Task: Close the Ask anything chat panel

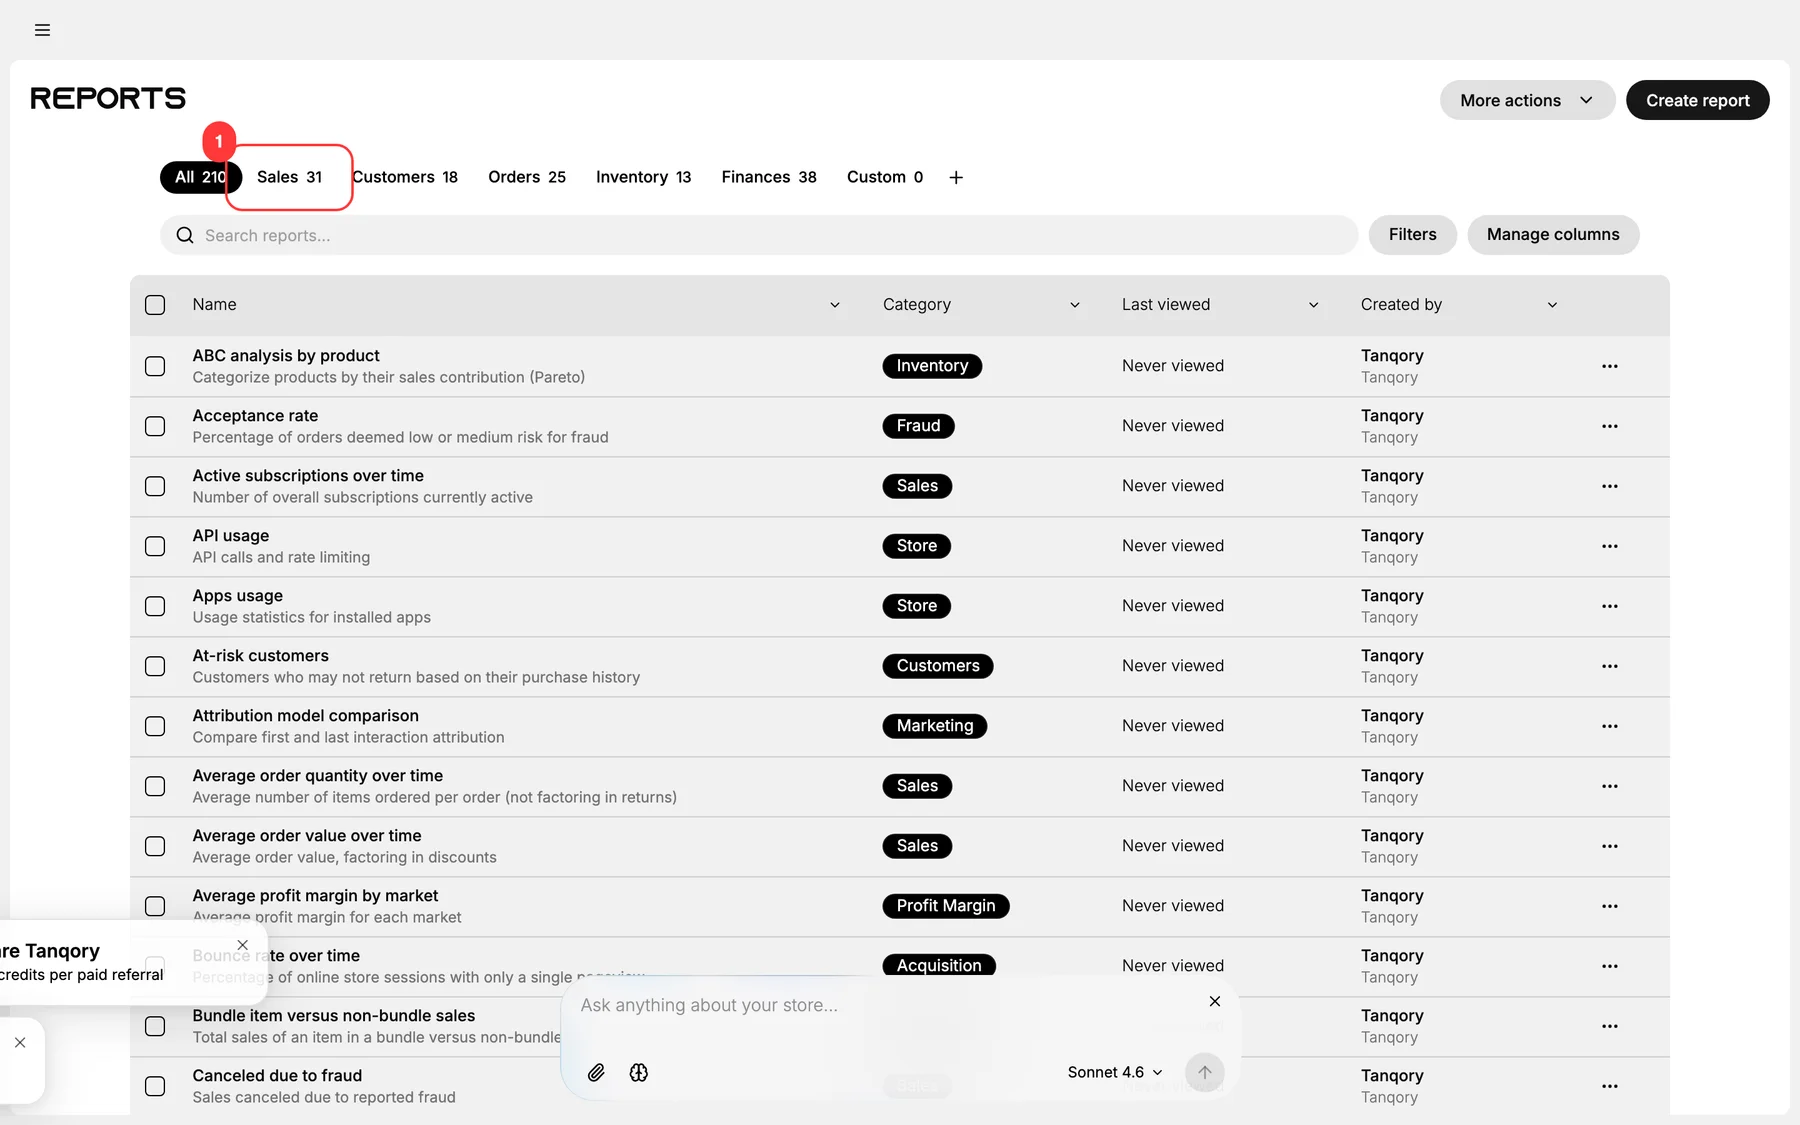Action: [1215, 1001]
